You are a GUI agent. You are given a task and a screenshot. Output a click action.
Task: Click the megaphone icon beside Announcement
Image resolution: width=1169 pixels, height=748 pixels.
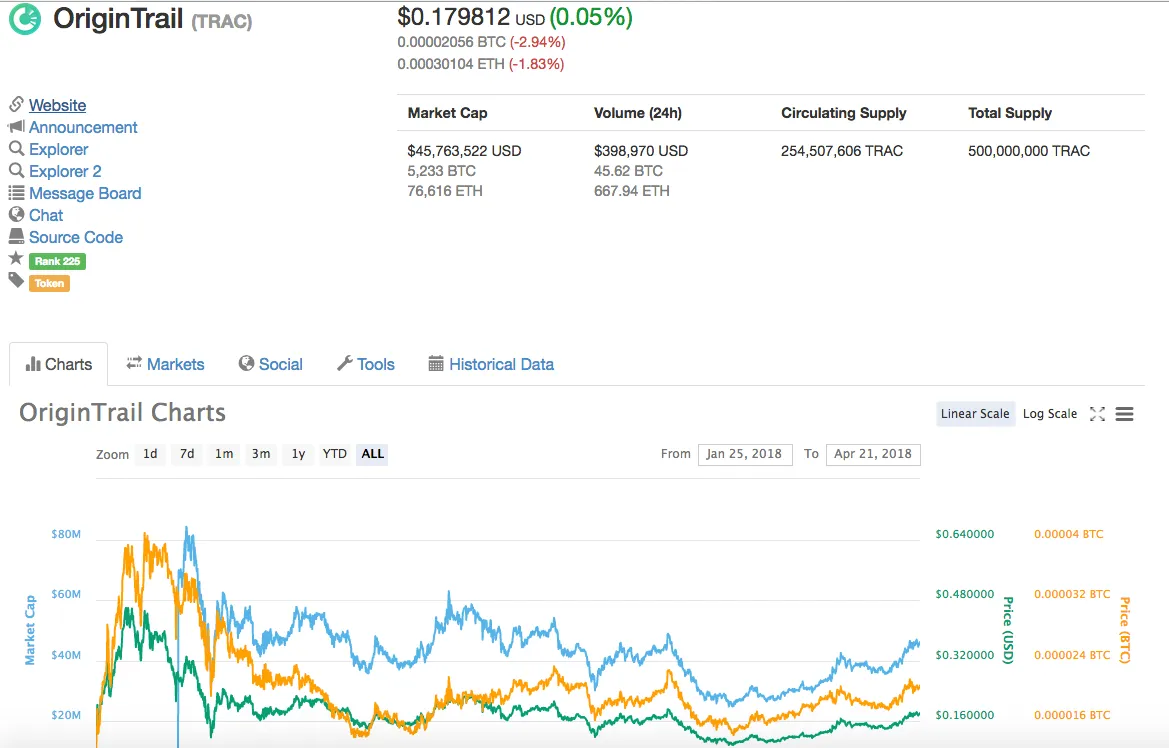[x=16, y=126]
